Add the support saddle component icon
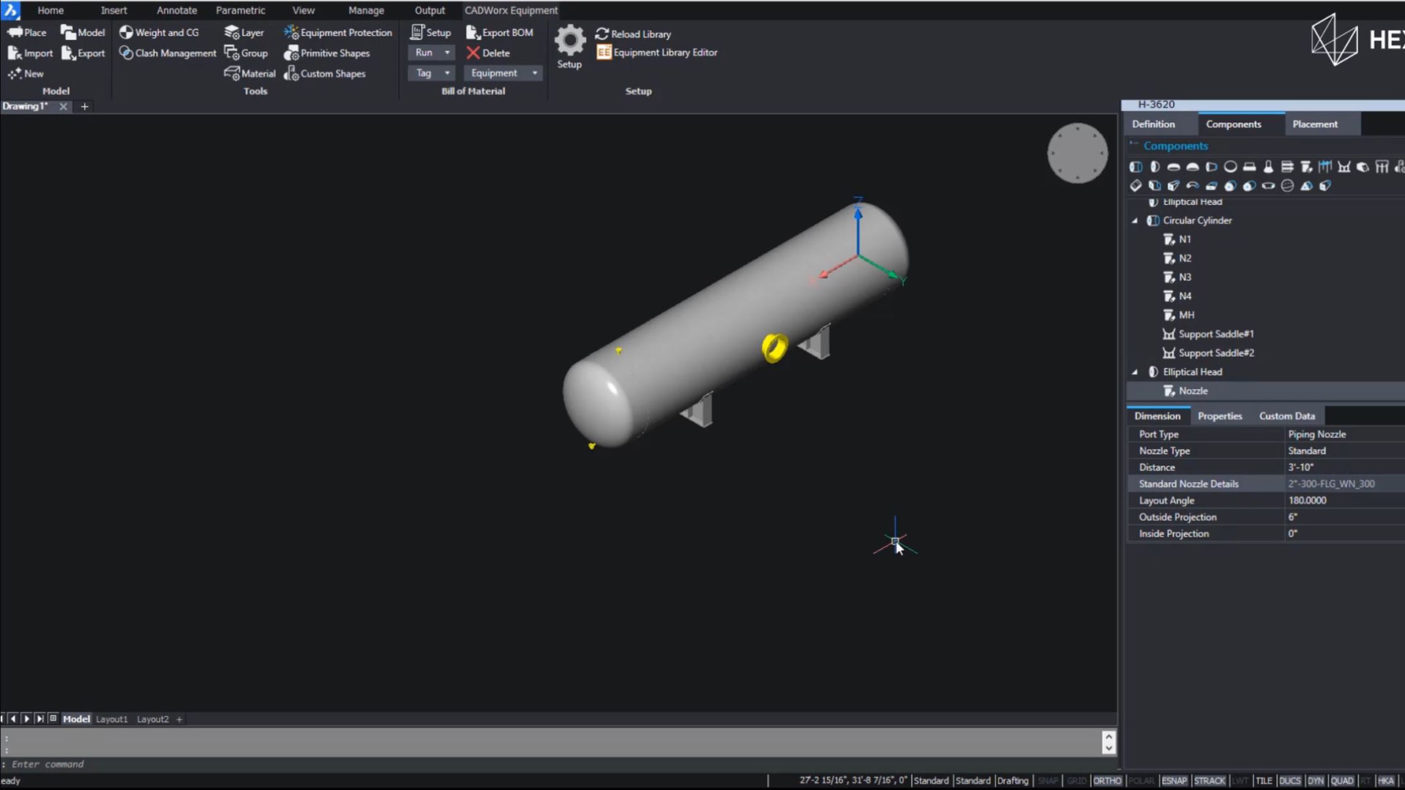 pyautogui.click(x=1344, y=167)
